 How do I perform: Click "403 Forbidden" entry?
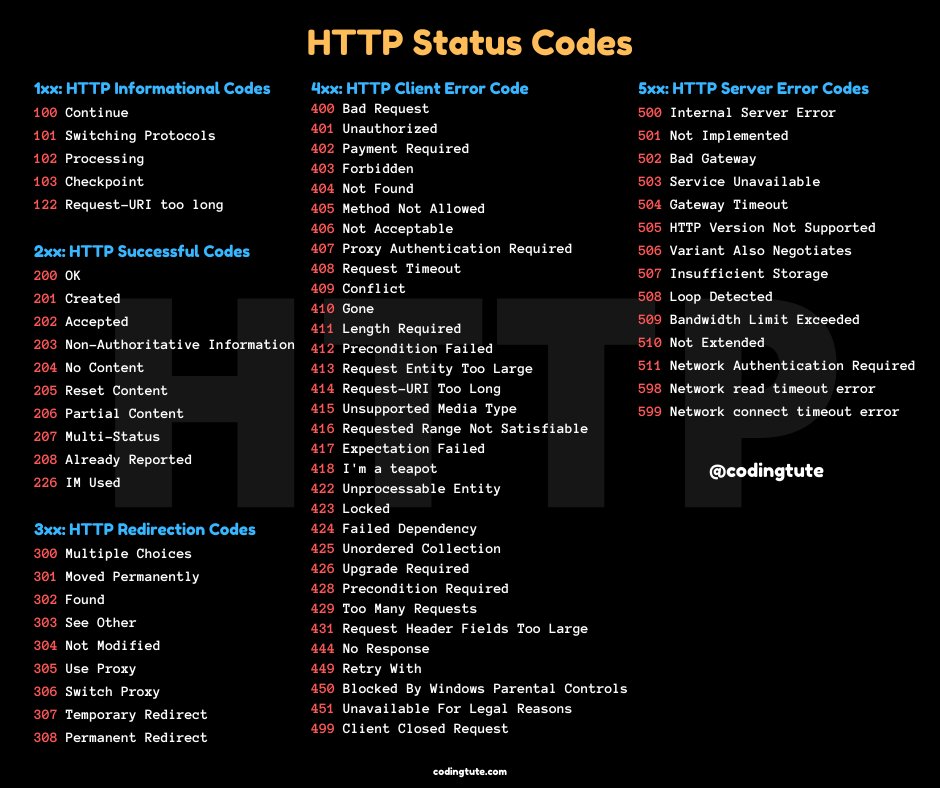click(362, 169)
